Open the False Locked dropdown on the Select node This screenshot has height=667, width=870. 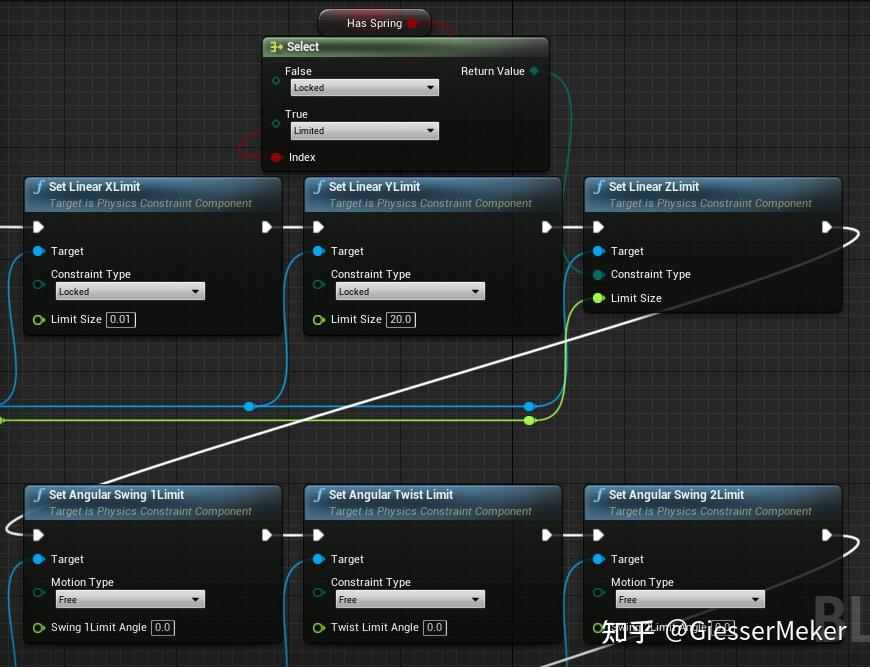pyautogui.click(x=364, y=88)
